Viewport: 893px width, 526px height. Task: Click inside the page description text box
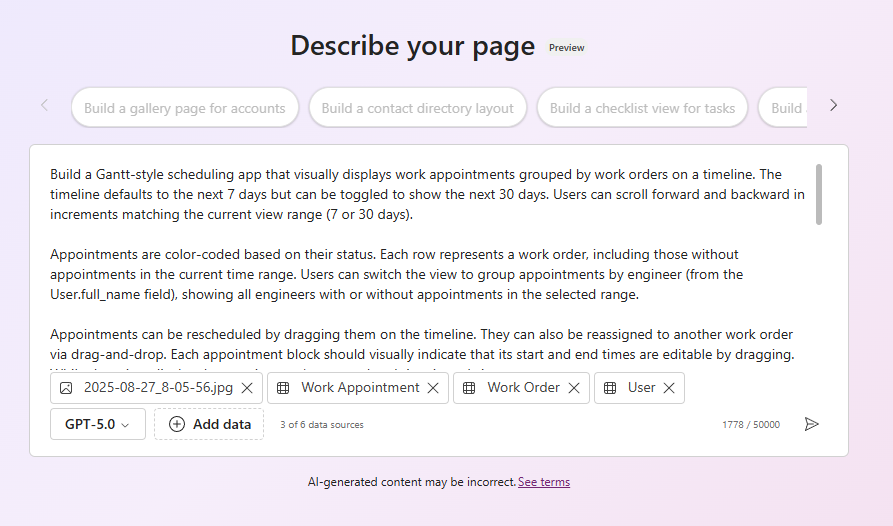coord(420,260)
